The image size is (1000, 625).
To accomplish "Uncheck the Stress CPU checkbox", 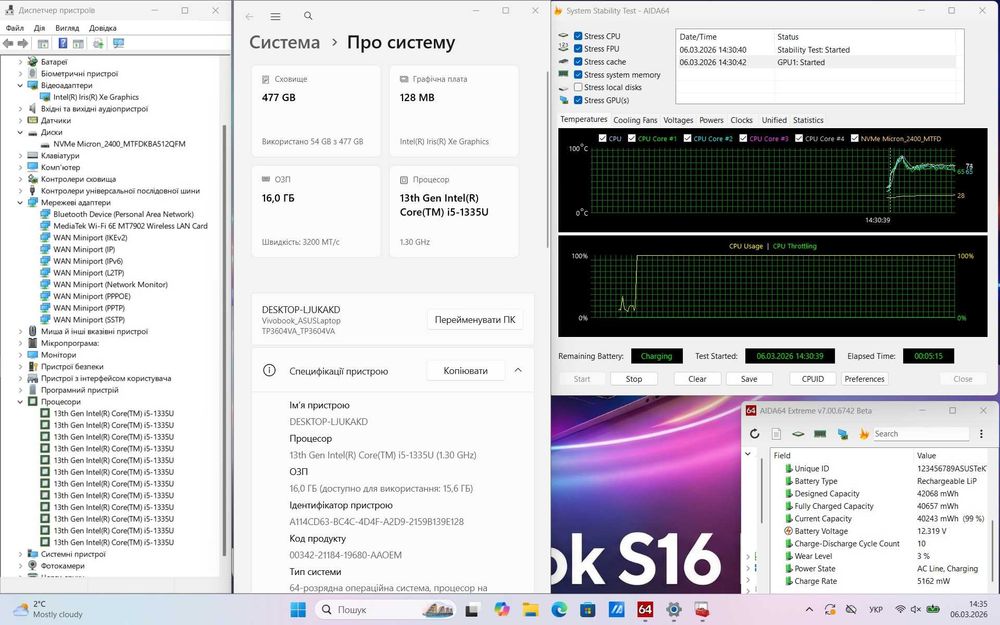I will 578,36.
